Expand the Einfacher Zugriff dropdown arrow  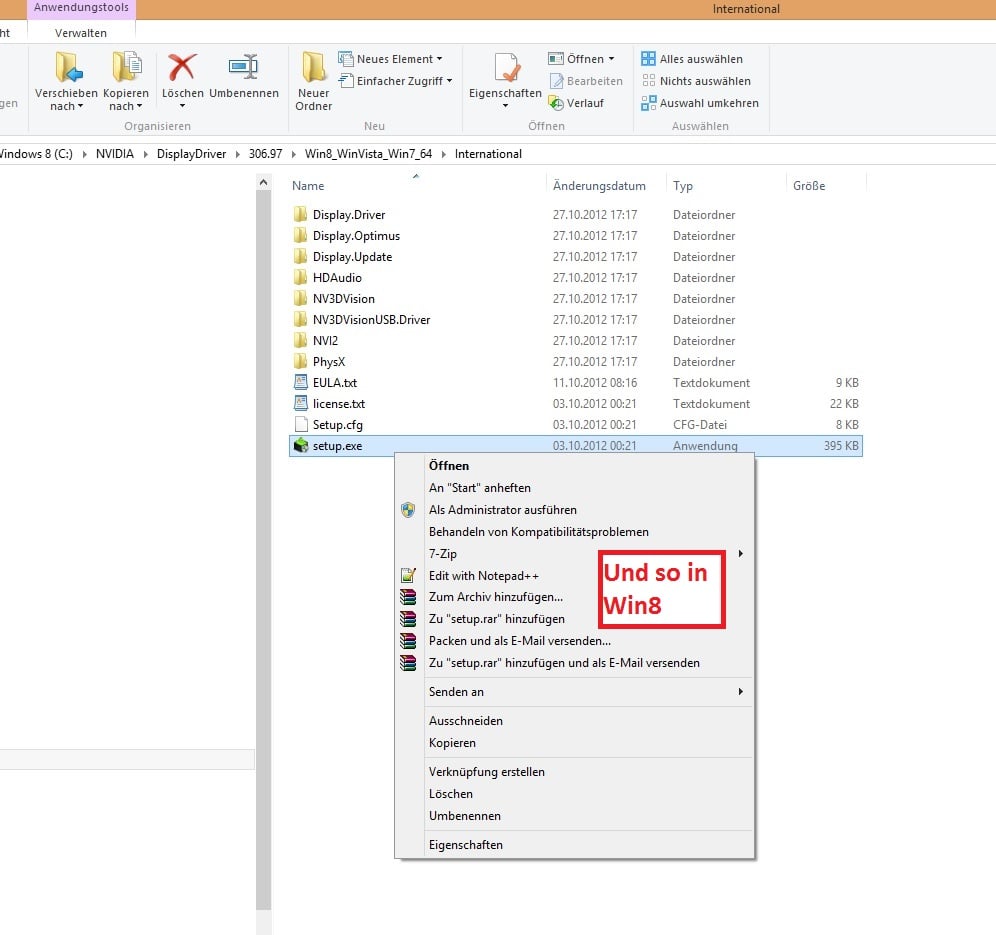(449, 81)
